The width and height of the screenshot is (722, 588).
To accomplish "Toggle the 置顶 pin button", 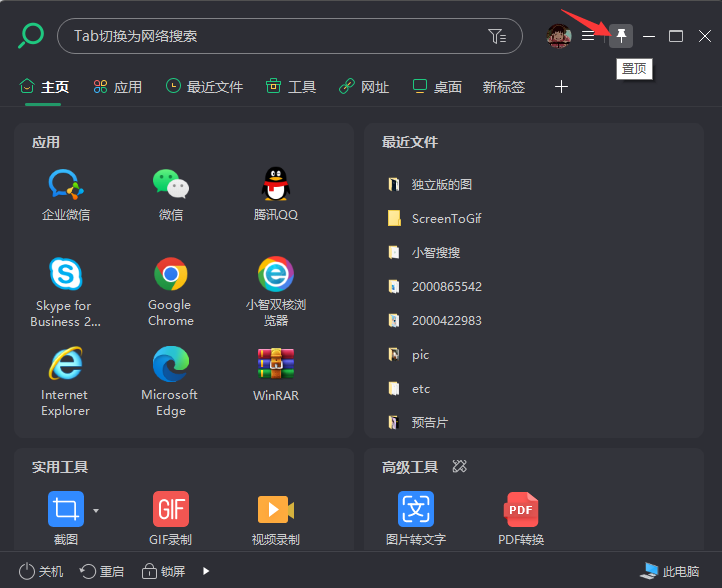I will point(621,36).
